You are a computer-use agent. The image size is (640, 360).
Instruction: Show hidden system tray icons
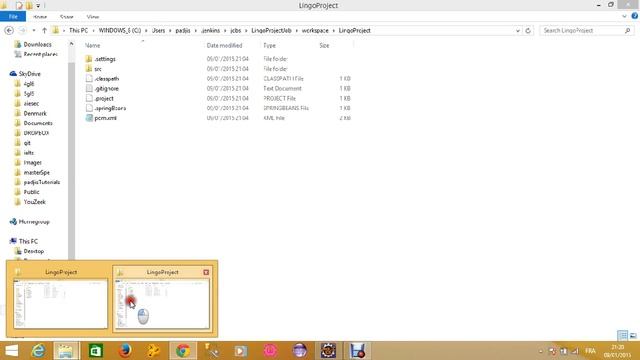click(541, 351)
